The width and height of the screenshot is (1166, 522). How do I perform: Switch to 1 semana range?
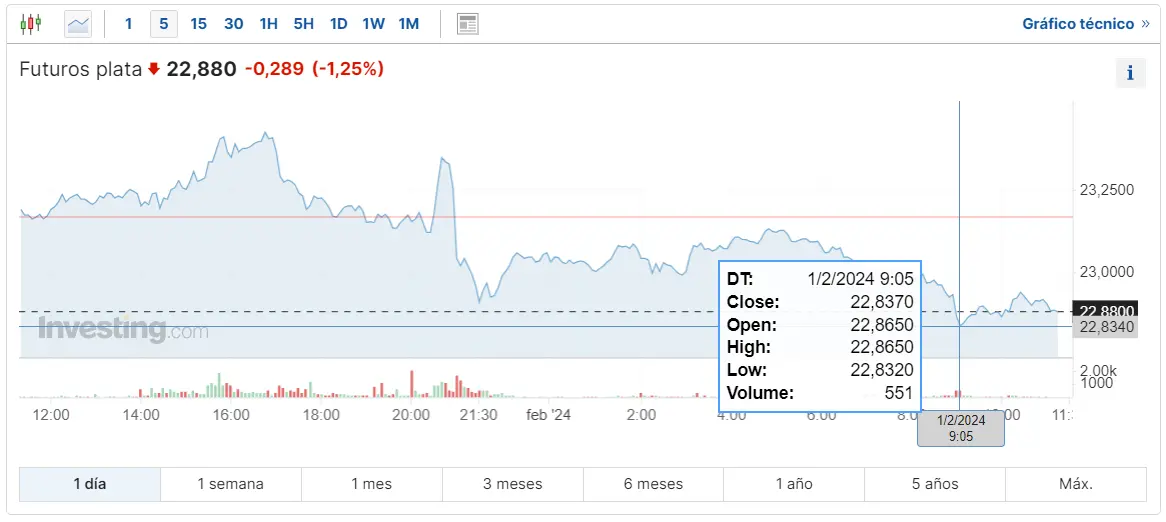click(x=230, y=484)
